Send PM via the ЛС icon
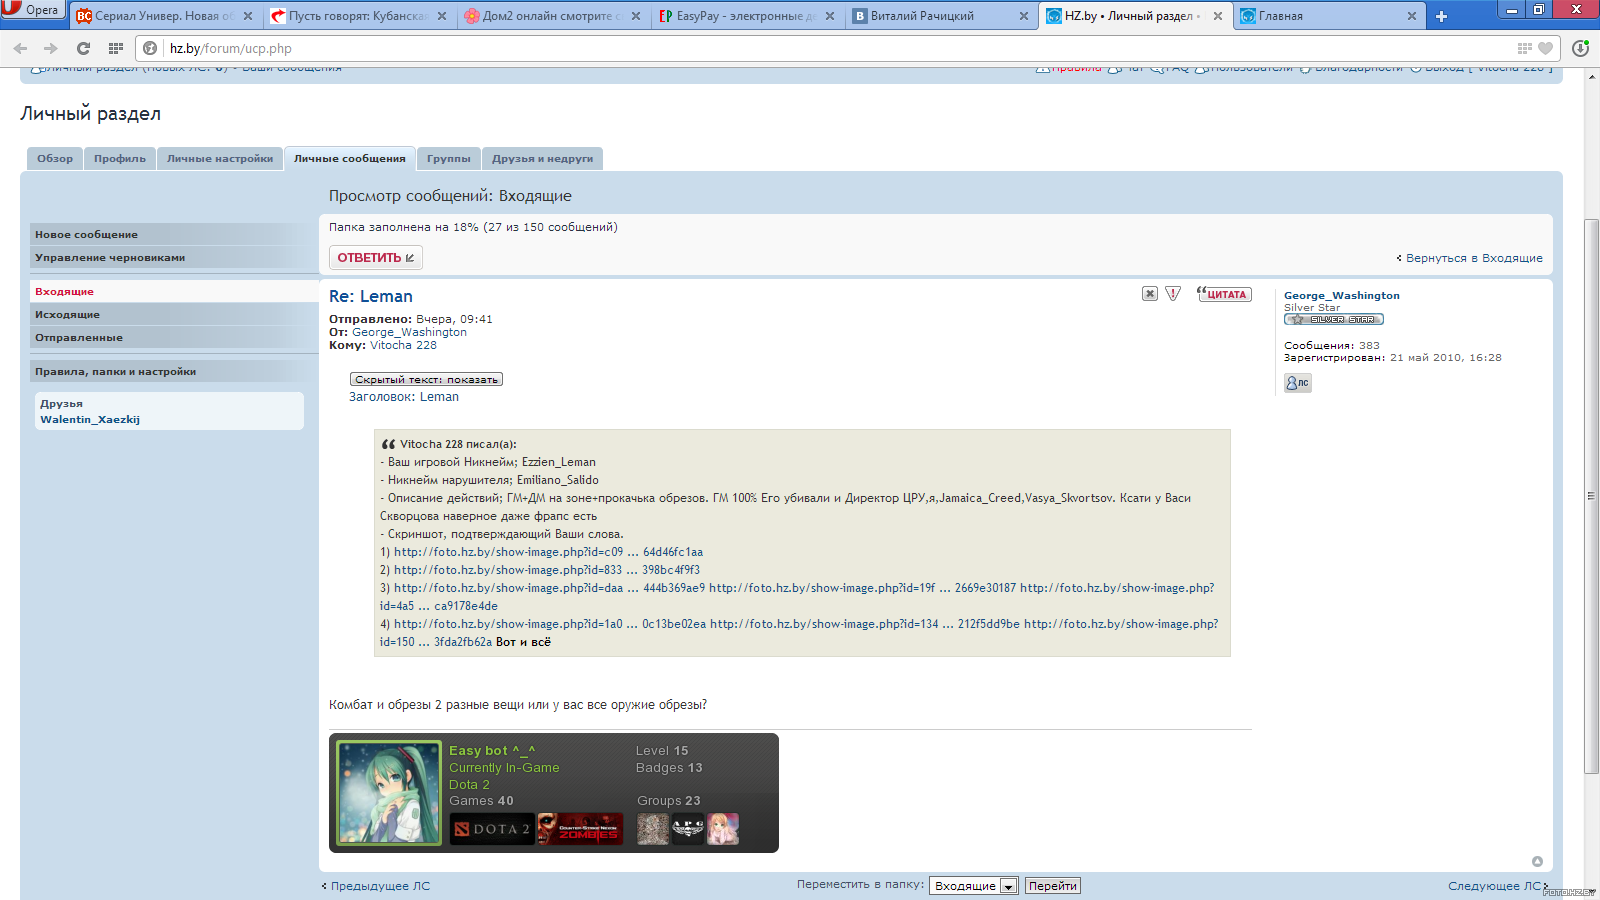The height and width of the screenshot is (900, 1600). (x=1298, y=383)
